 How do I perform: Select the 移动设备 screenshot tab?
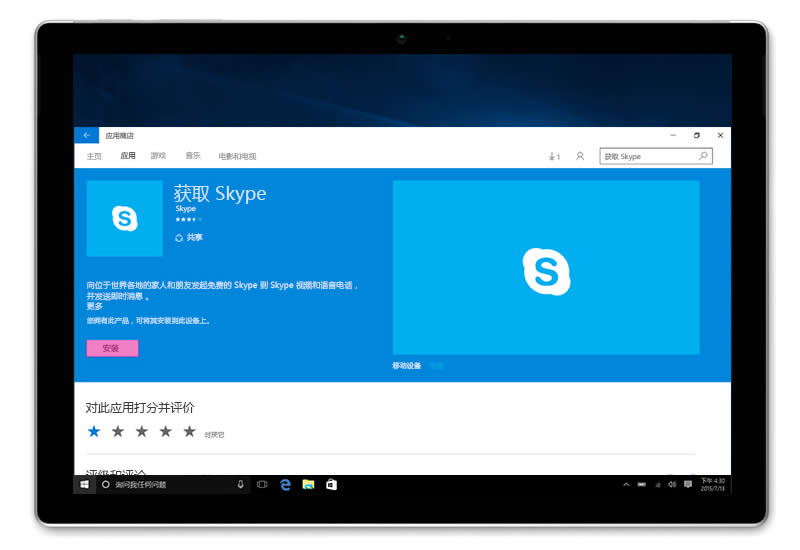407,365
